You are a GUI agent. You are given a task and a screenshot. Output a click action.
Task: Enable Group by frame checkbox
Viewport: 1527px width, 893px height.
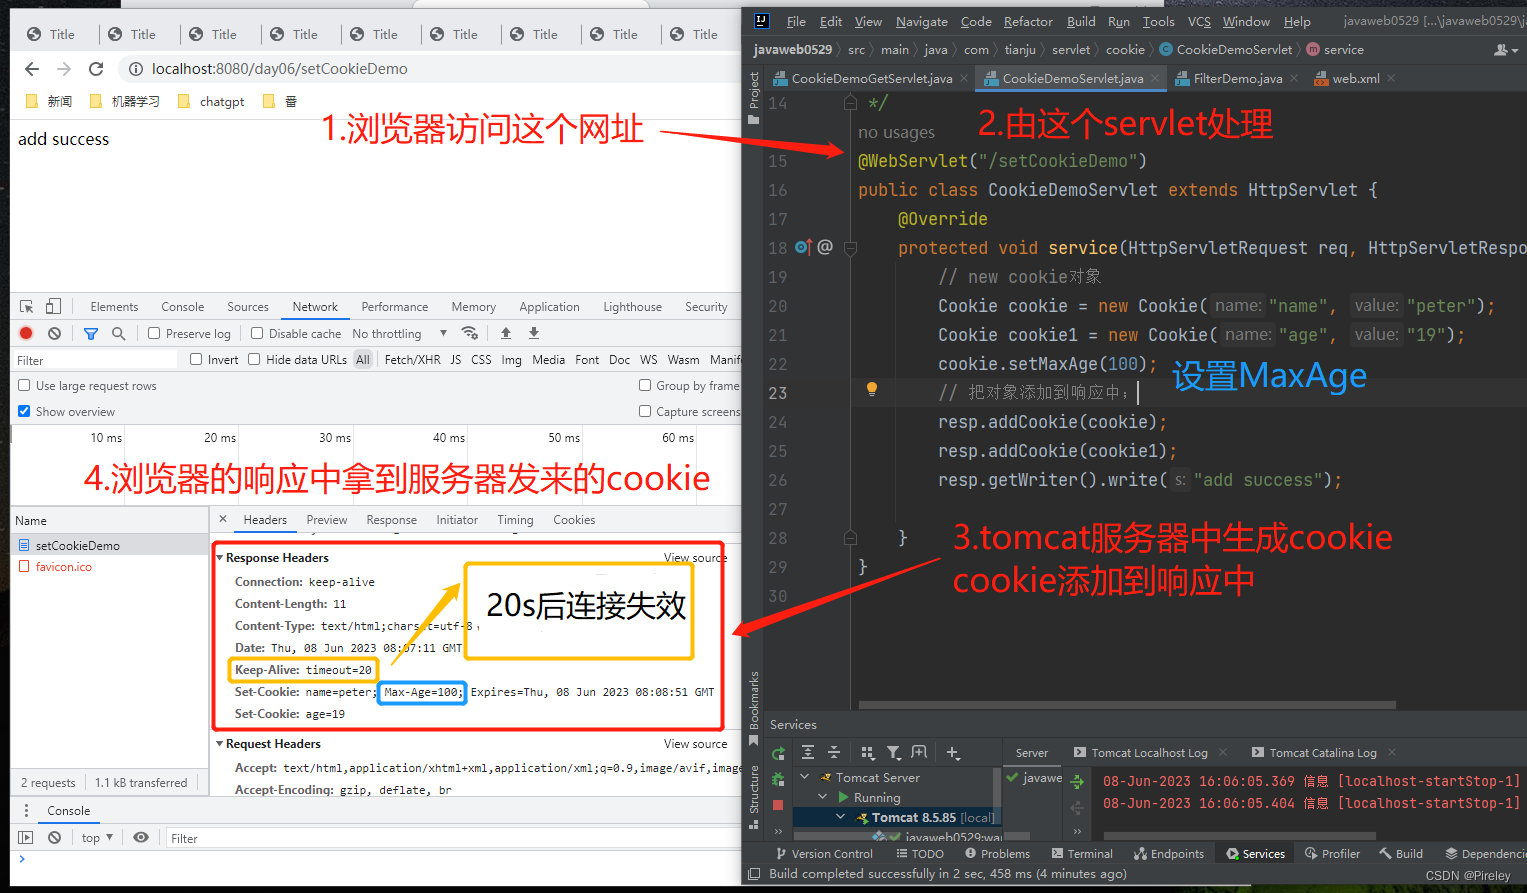point(645,385)
